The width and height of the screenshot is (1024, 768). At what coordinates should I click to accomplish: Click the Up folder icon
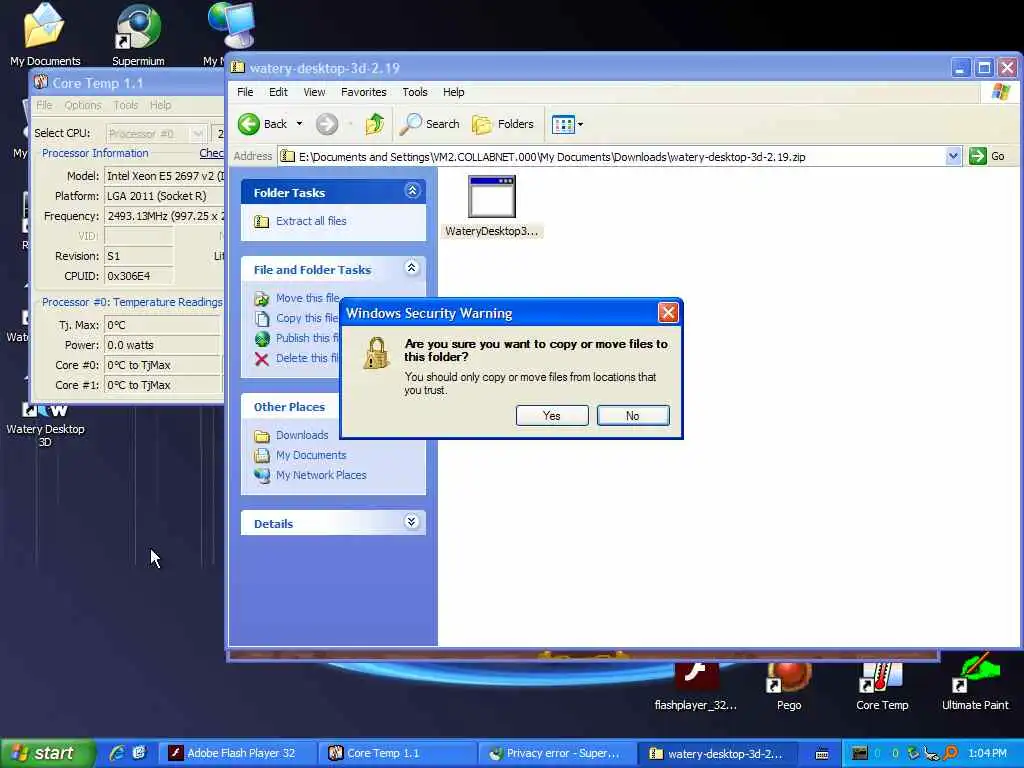[375, 124]
